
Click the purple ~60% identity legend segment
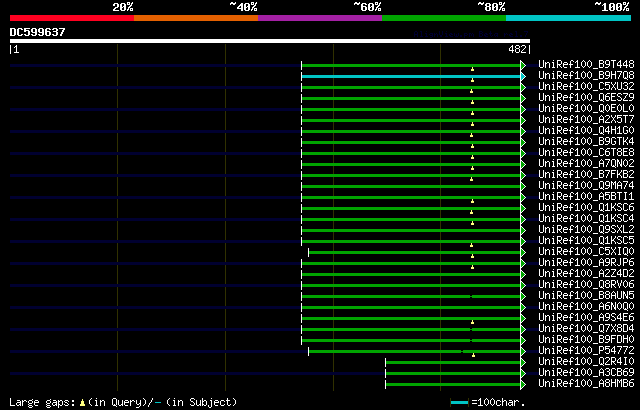point(320,18)
